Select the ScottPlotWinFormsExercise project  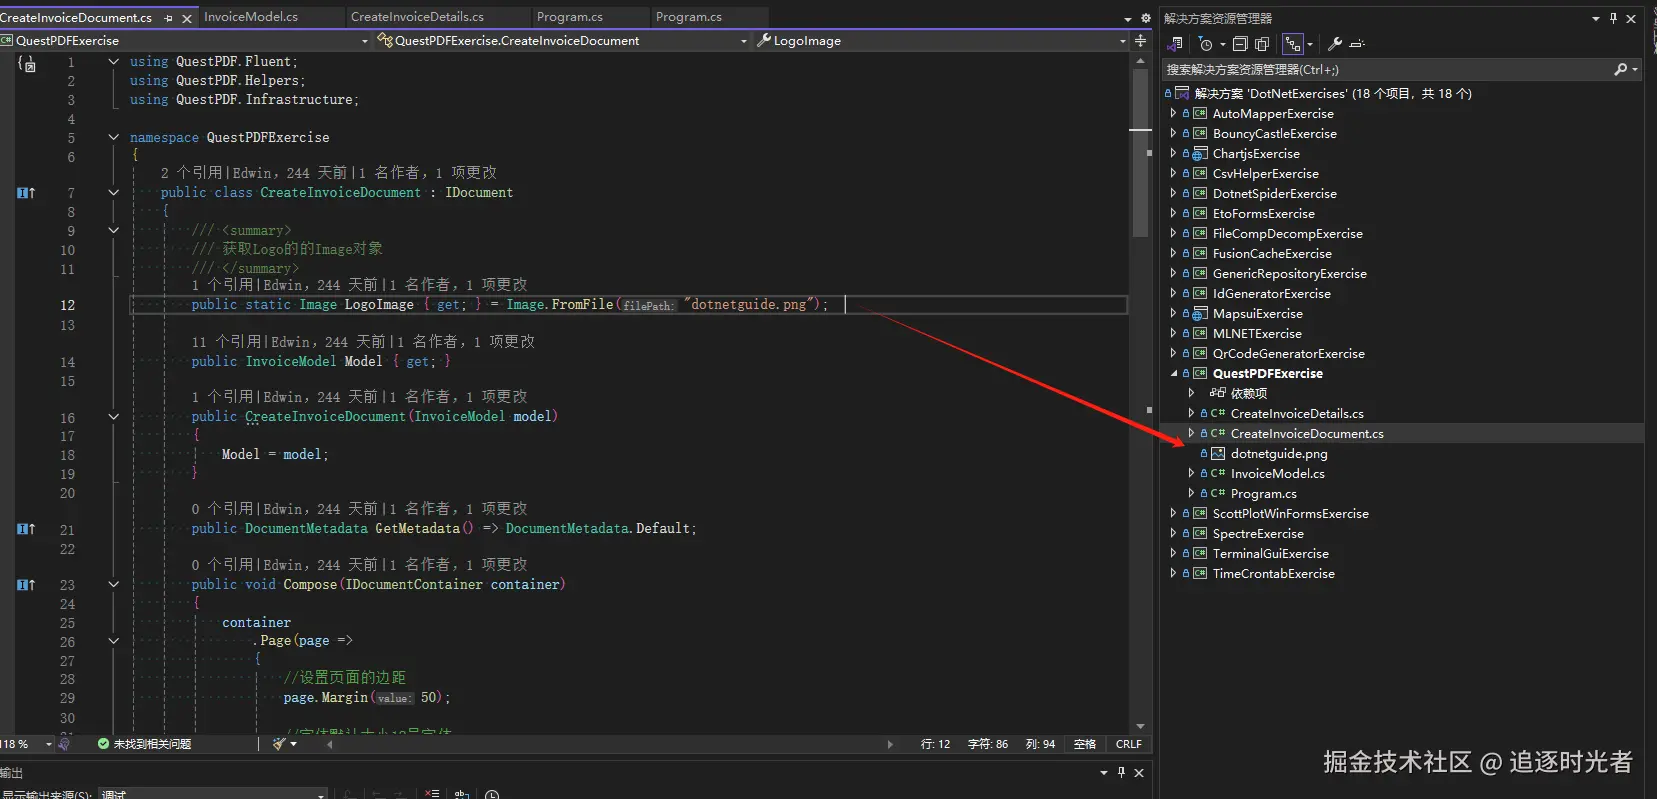1290,513
